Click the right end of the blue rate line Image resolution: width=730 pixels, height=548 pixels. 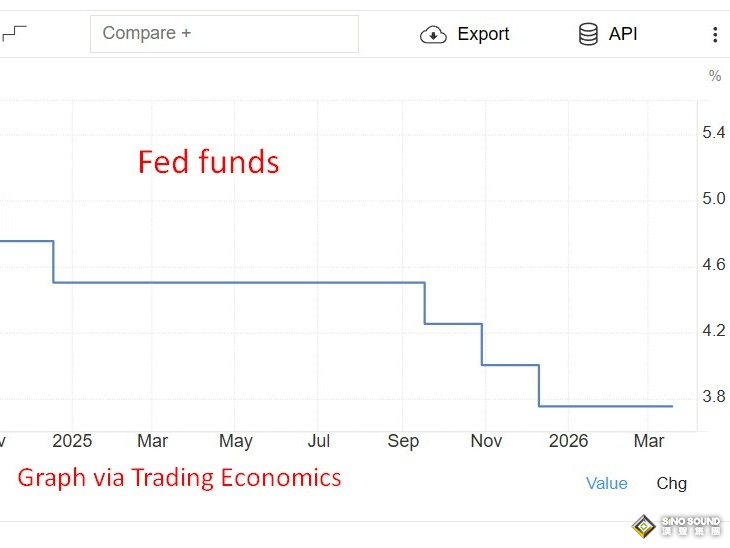tap(671, 406)
